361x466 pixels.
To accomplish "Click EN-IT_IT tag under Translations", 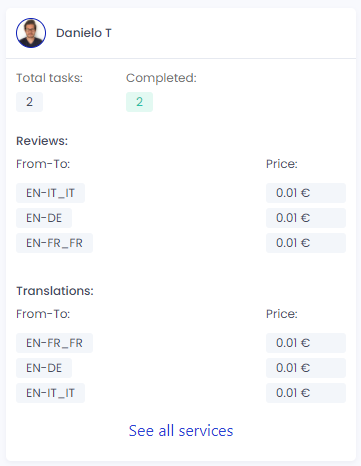I will tap(50, 393).
